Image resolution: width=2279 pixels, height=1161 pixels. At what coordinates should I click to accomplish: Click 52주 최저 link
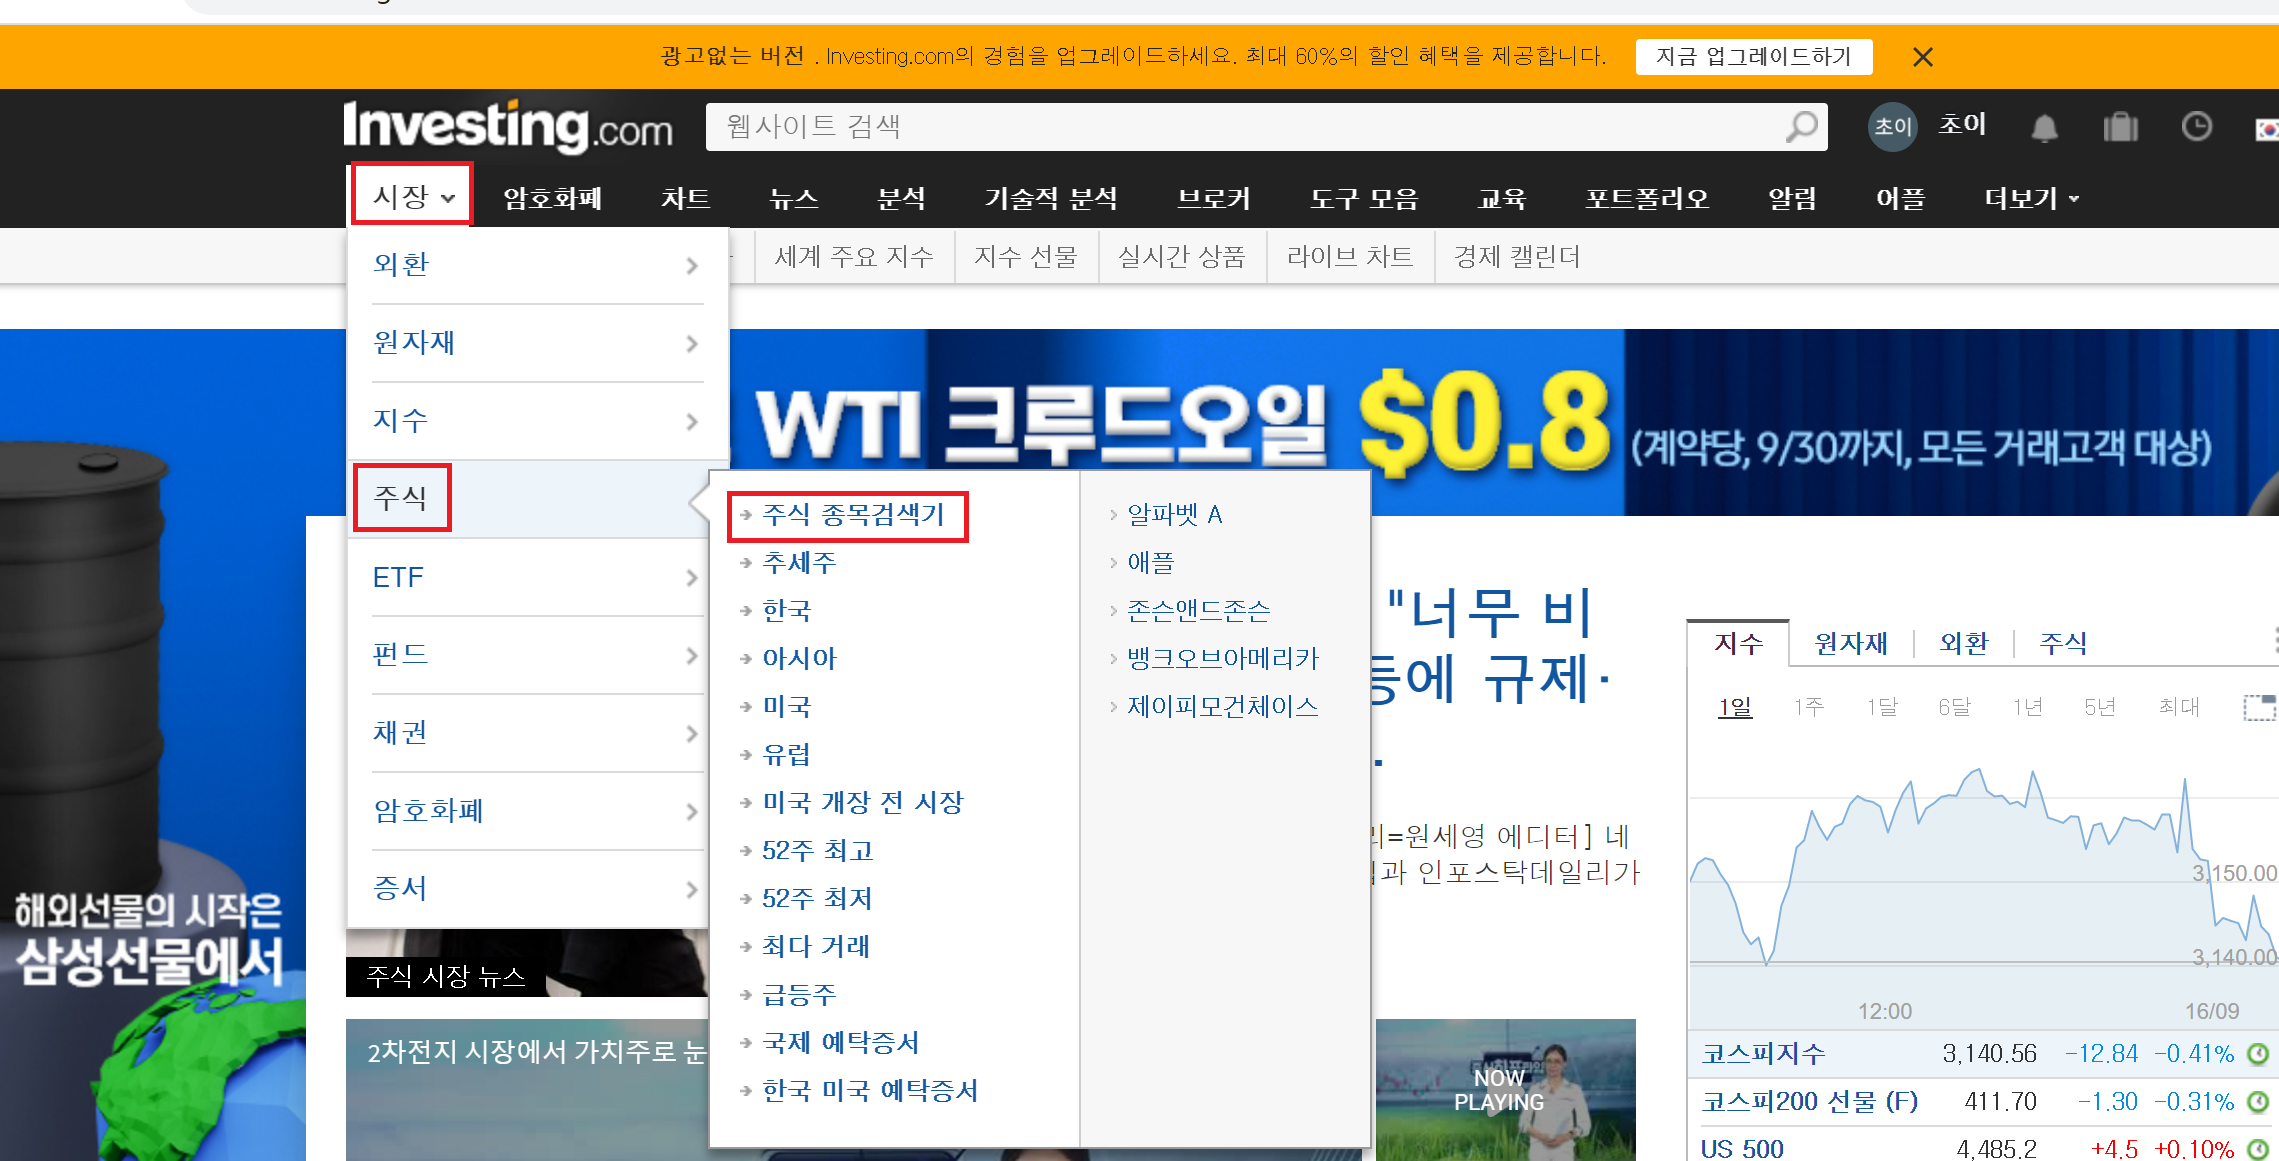coord(818,899)
